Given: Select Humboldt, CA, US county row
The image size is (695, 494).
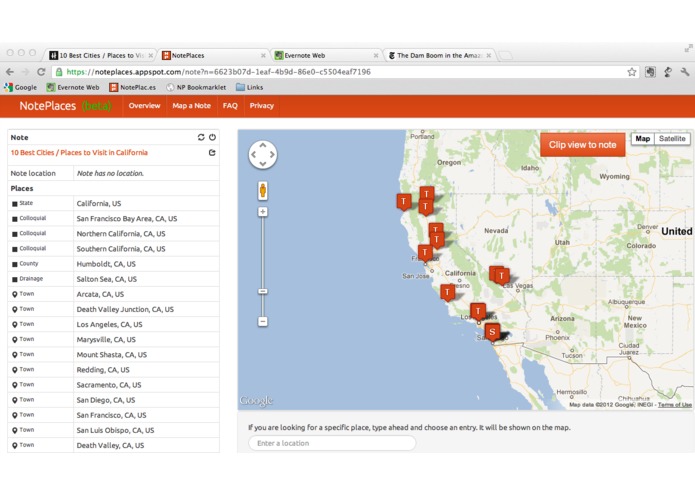Looking at the screenshot, I should 113,264.
